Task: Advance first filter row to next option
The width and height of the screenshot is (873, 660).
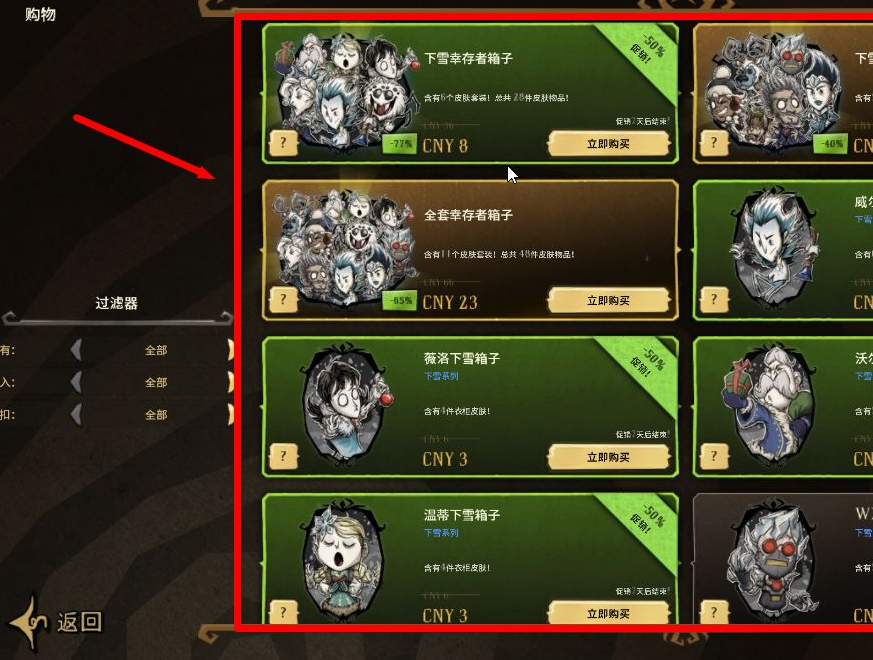Action: point(230,350)
